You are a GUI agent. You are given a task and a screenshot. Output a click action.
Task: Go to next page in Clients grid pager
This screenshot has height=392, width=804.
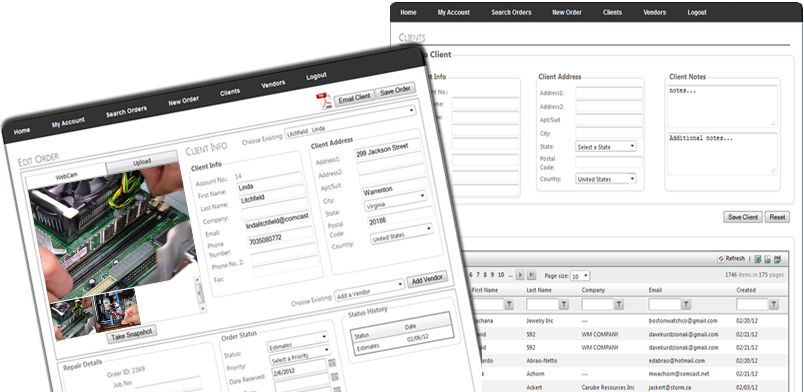coord(520,276)
